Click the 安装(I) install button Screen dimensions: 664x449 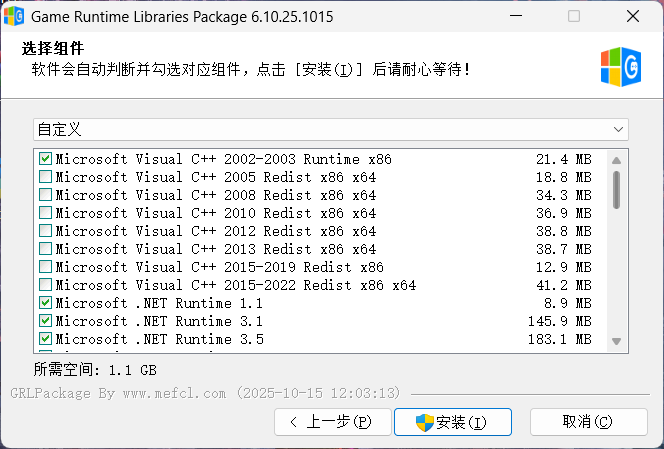pos(453,422)
